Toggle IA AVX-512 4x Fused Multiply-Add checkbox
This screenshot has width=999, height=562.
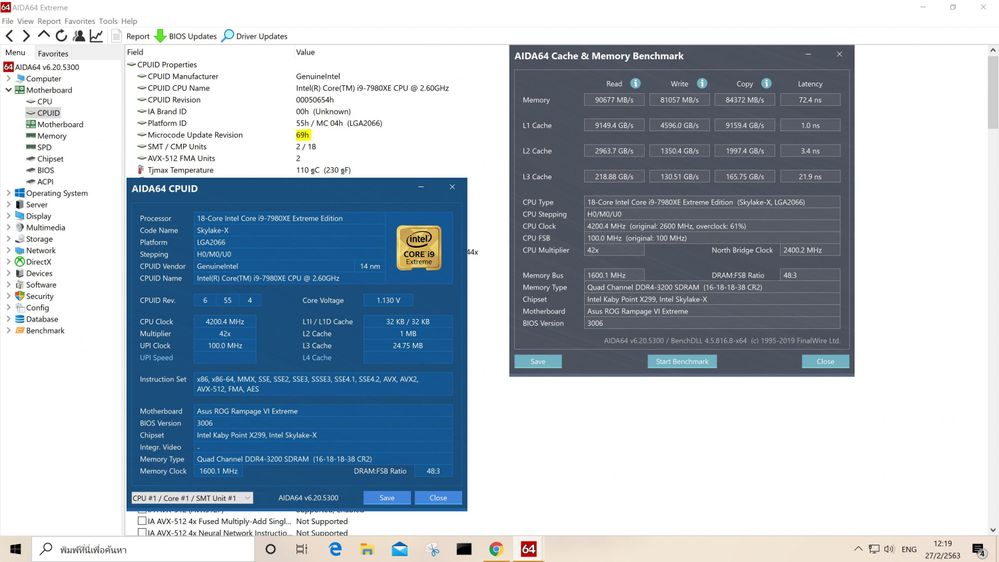[x=142, y=521]
